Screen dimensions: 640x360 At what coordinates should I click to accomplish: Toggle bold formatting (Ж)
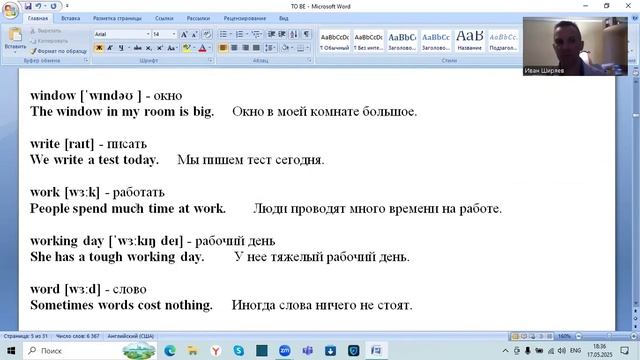point(99,48)
